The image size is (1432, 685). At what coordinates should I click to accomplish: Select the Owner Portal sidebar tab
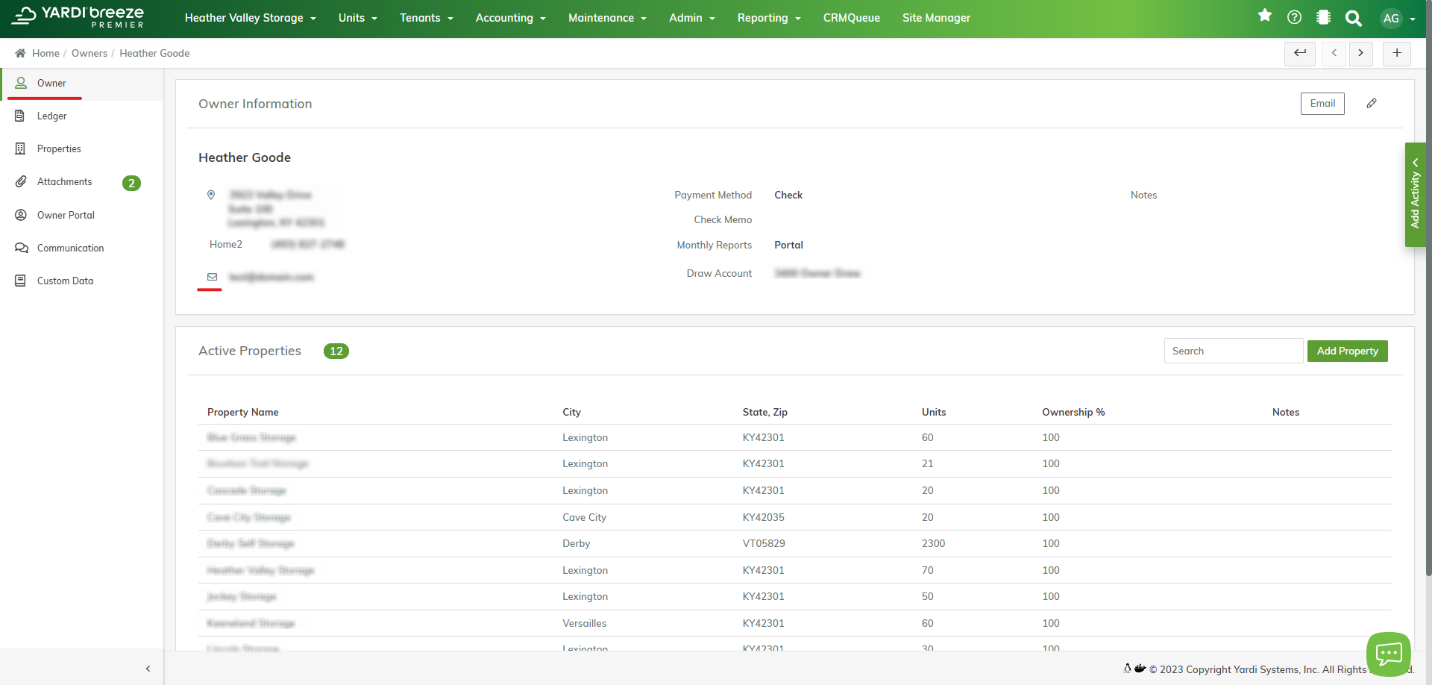tap(82, 215)
